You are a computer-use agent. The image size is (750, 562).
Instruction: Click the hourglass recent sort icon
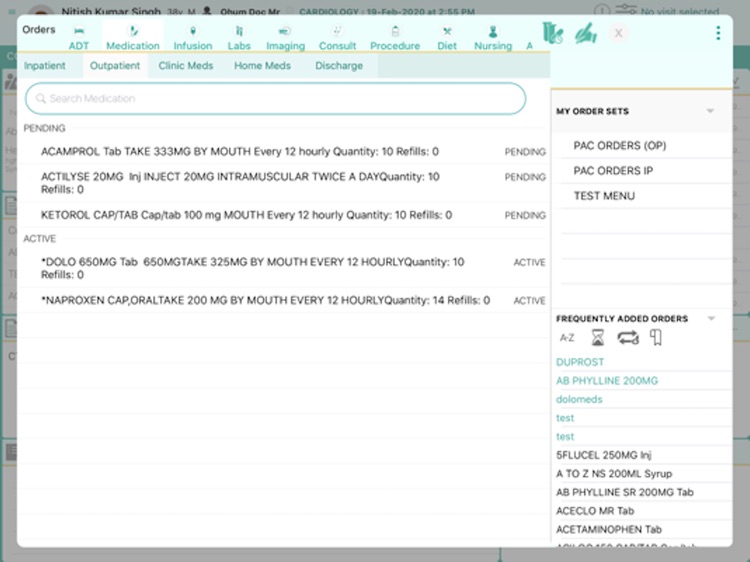click(x=597, y=338)
